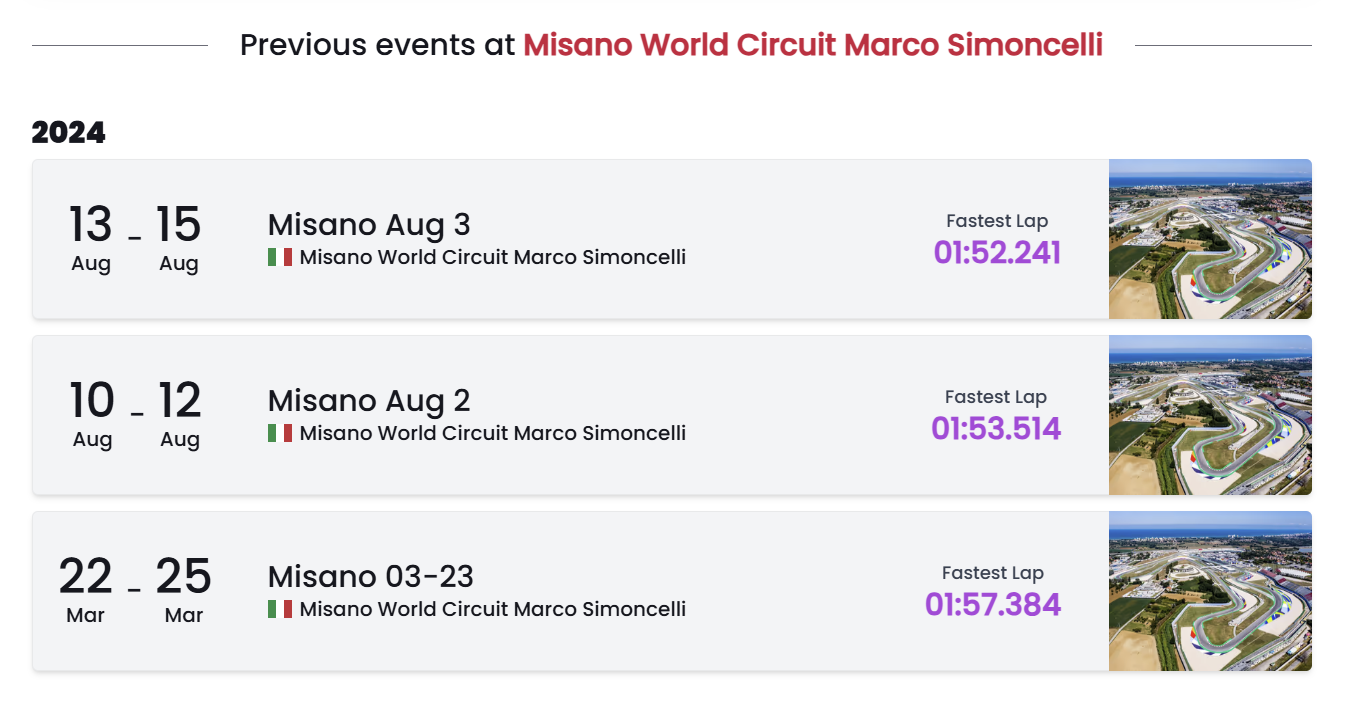Click the fastest lap time 01:52.241
Viewport: 1346px width, 702px height.
click(x=997, y=253)
